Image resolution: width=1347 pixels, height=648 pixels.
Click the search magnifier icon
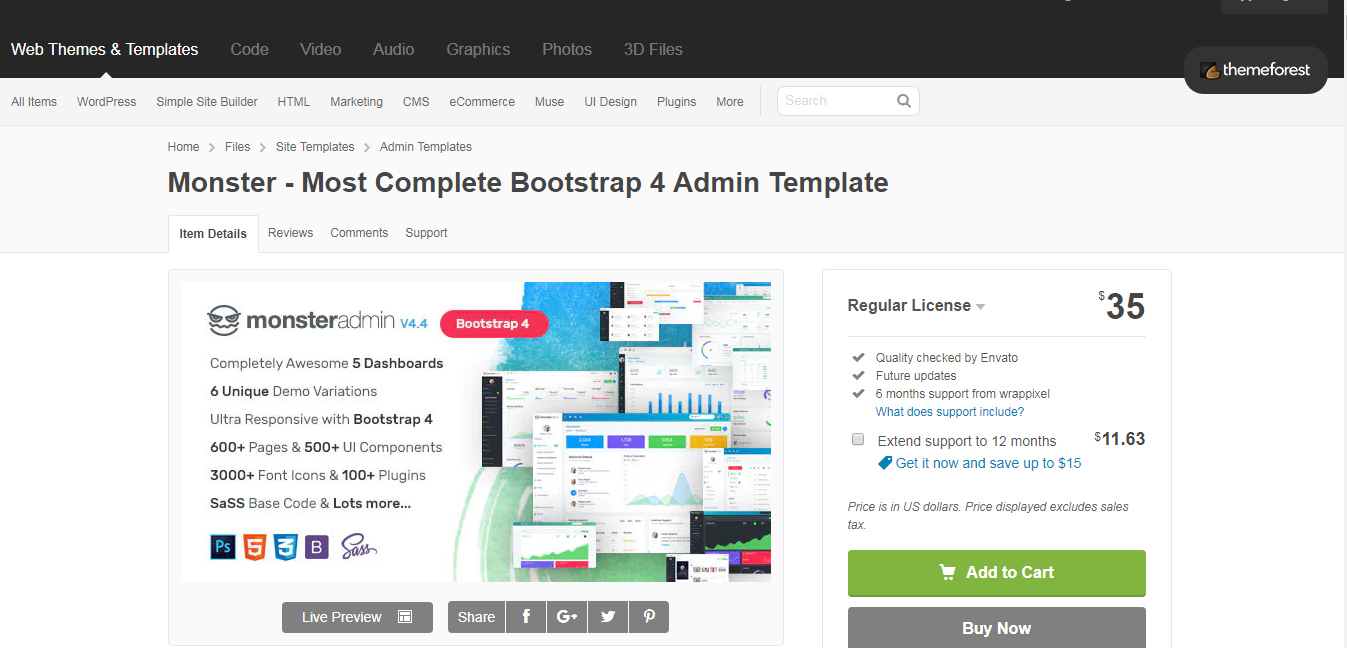point(904,101)
